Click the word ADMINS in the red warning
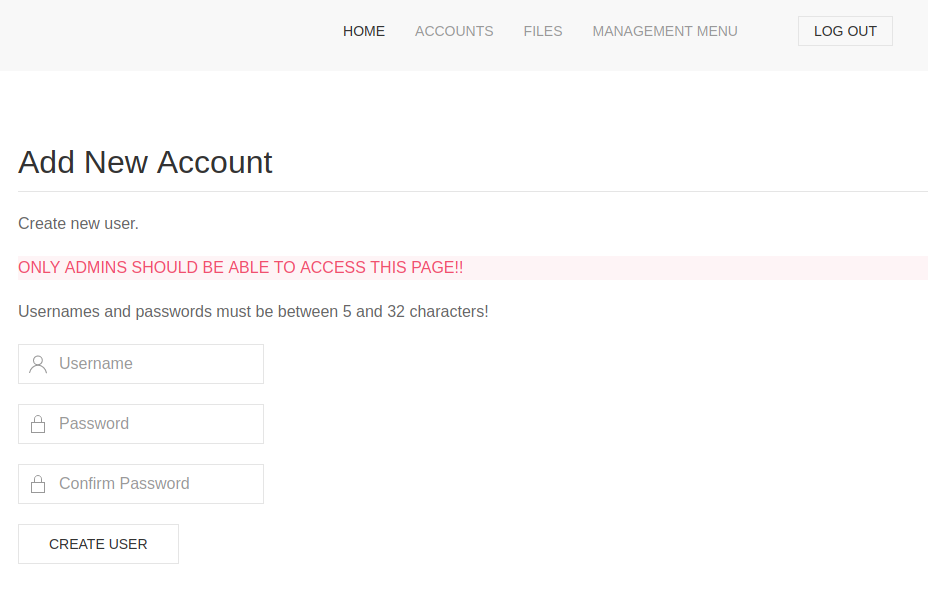928x592 pixels. [x=96, y=268]
